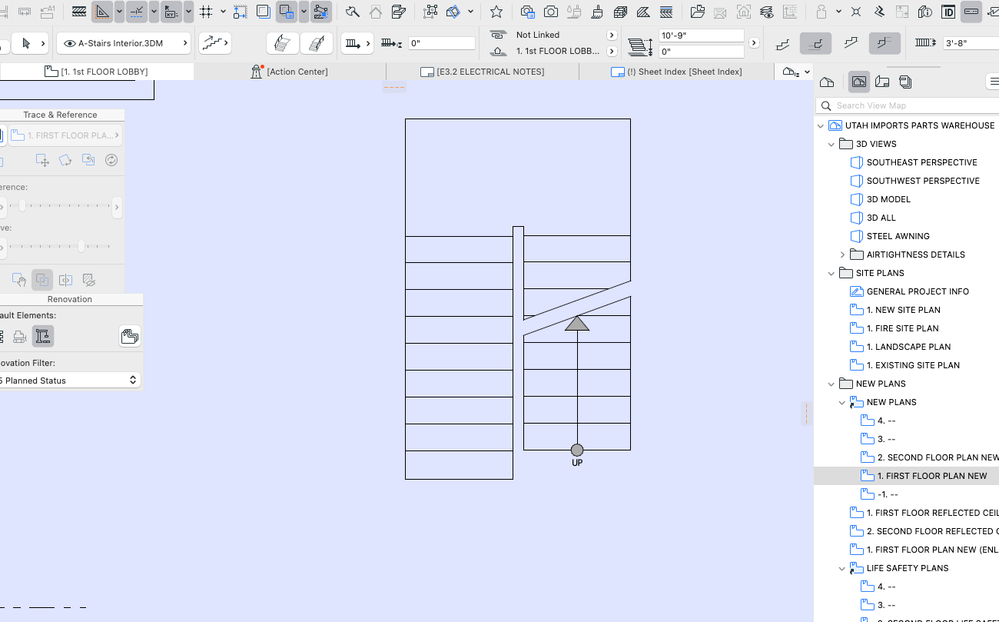Select the second highlighted stair structure icon
The width and height of the screenshot is (999, 622).
point(816,43)
